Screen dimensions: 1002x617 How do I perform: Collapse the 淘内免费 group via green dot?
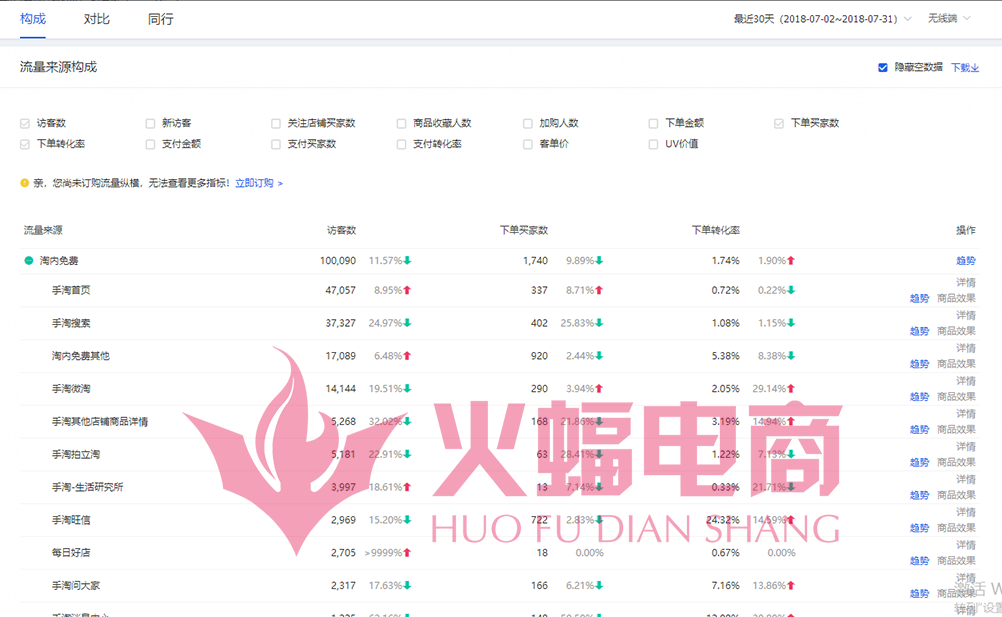(29, 261)
